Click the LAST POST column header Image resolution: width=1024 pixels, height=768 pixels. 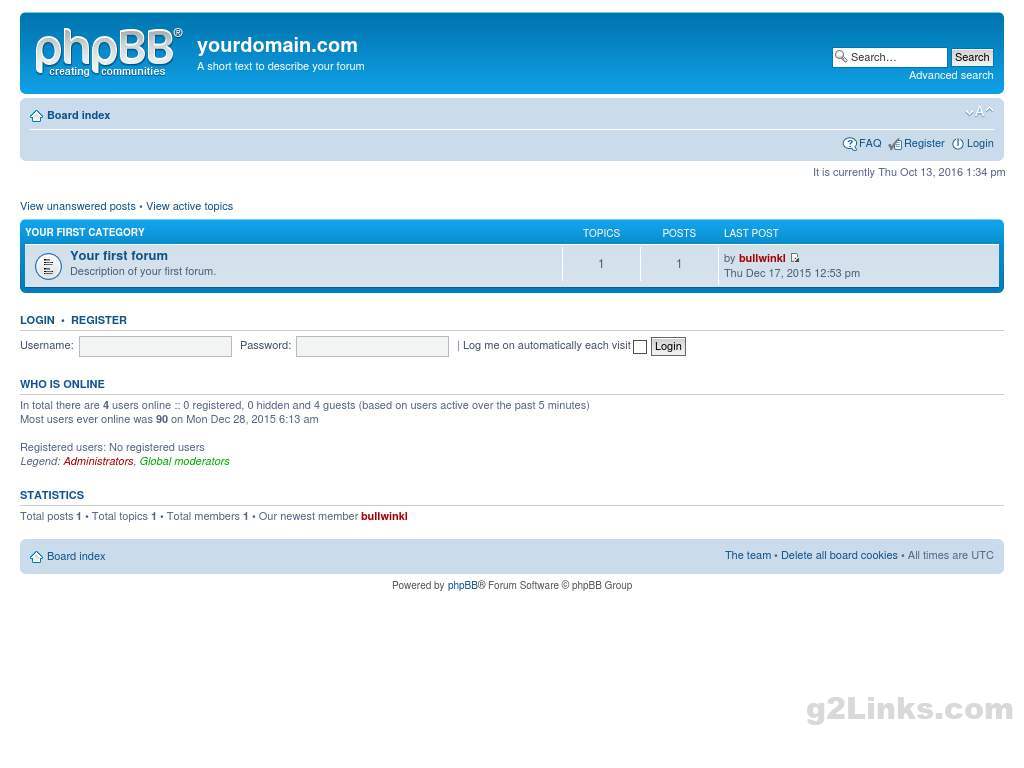click(x=751, y=233)
